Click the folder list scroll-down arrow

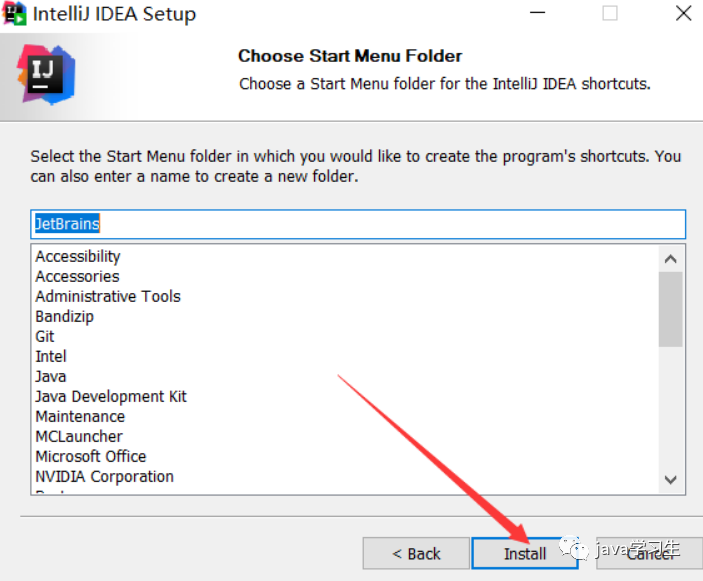[671, 480]
